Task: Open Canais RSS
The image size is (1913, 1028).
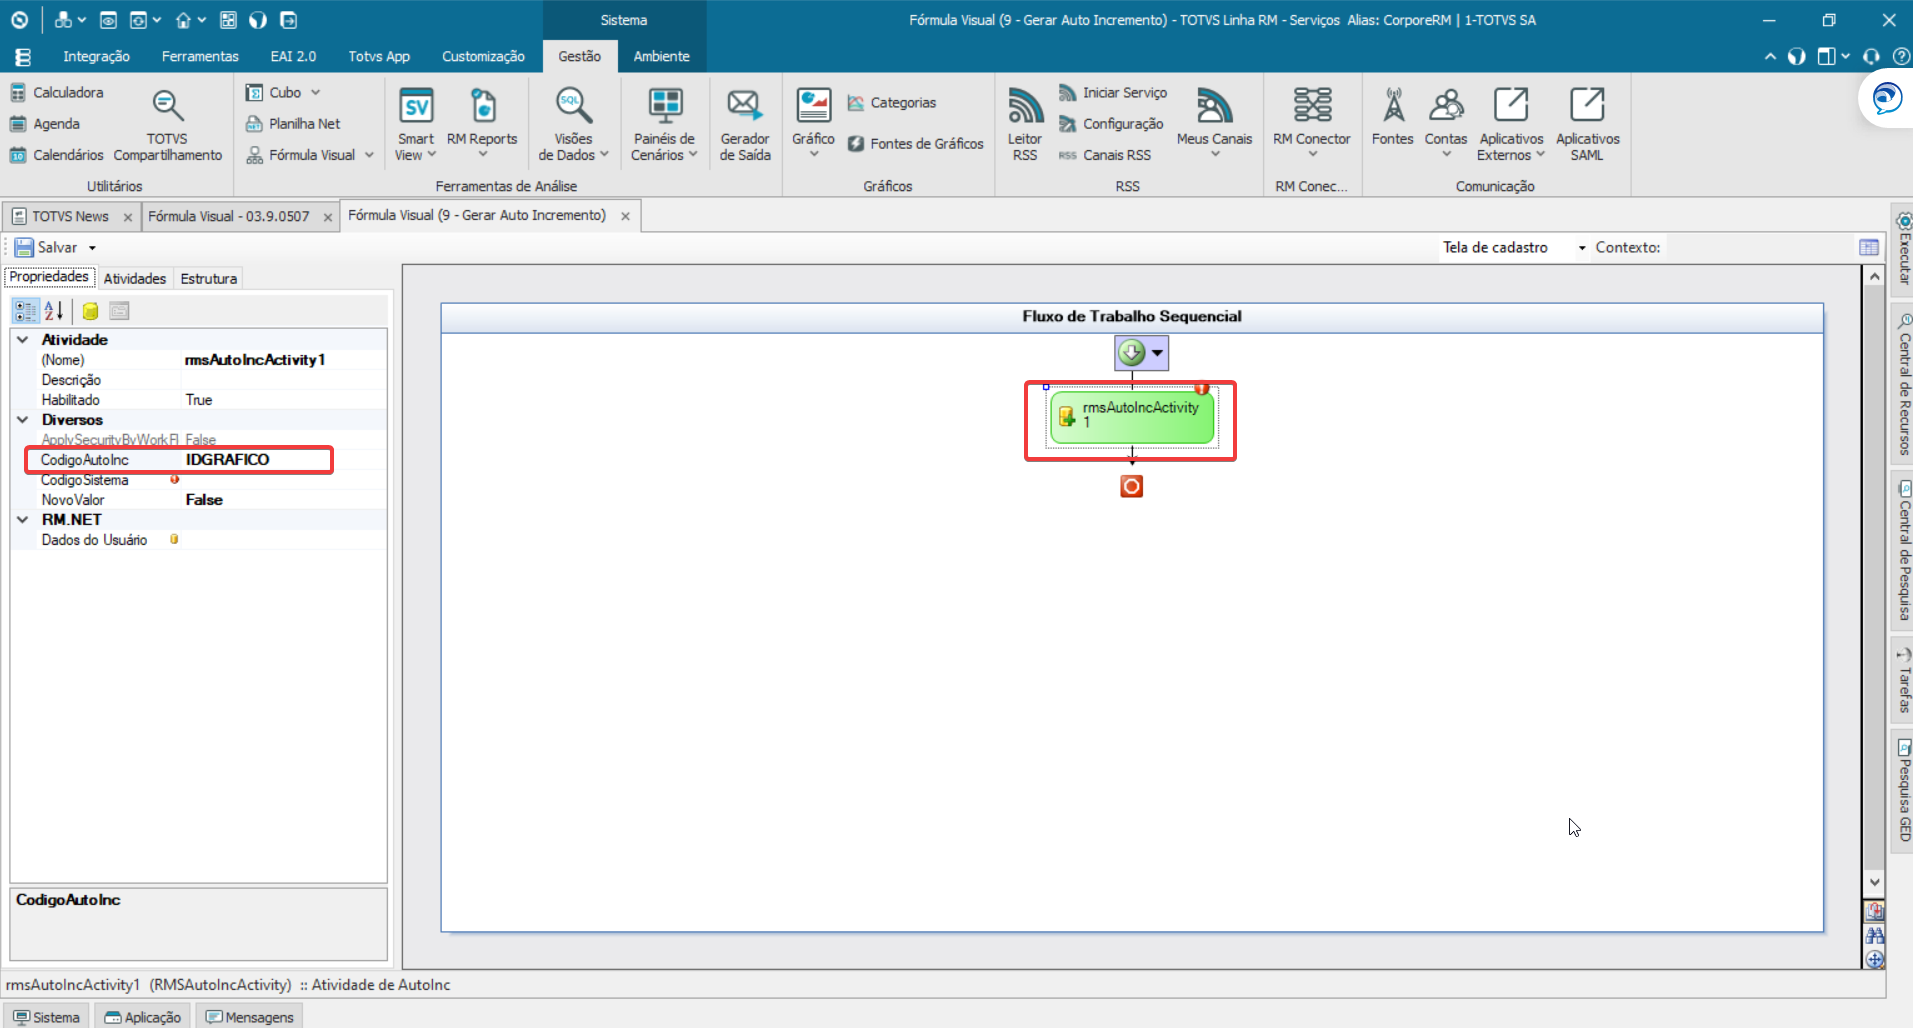Action: tap(1105, 155)
